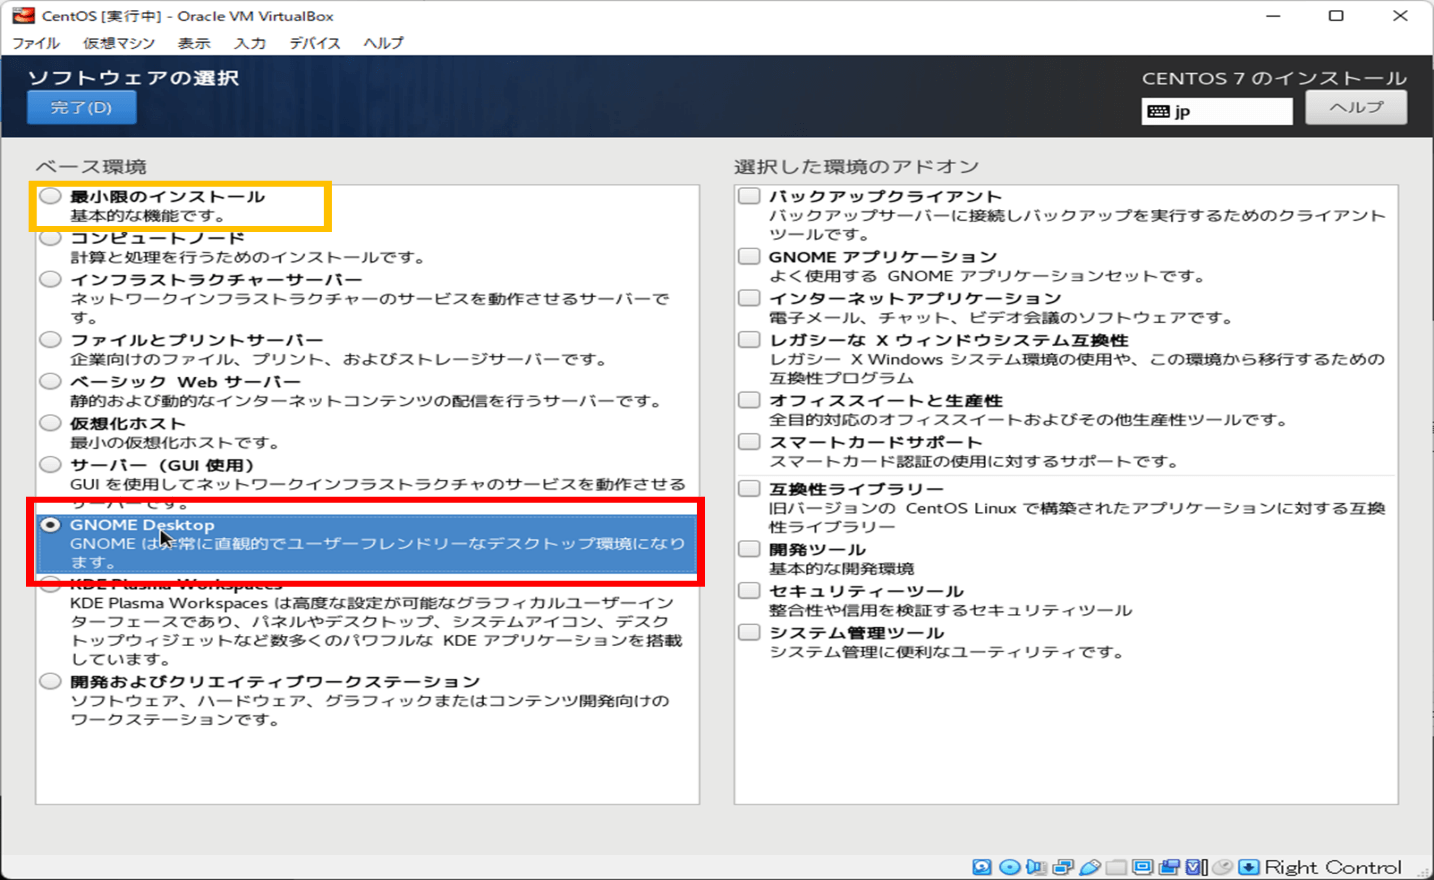Screen dimensions: 1434x880
Task: Enable the インターネットアプリケーション checkbox
Action: pos(749,298)
